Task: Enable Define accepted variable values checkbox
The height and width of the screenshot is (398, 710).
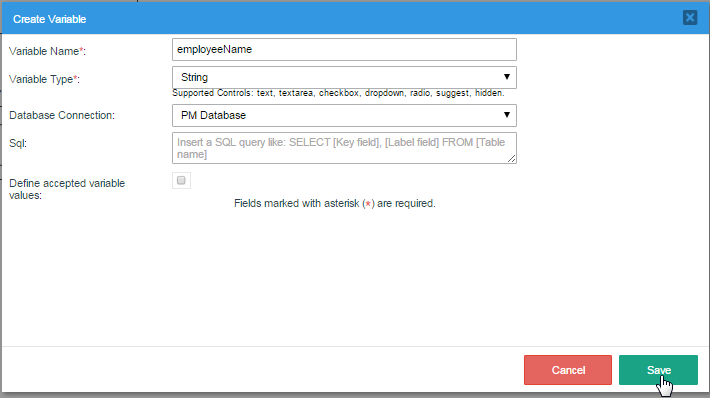Action: coord(181,181)
